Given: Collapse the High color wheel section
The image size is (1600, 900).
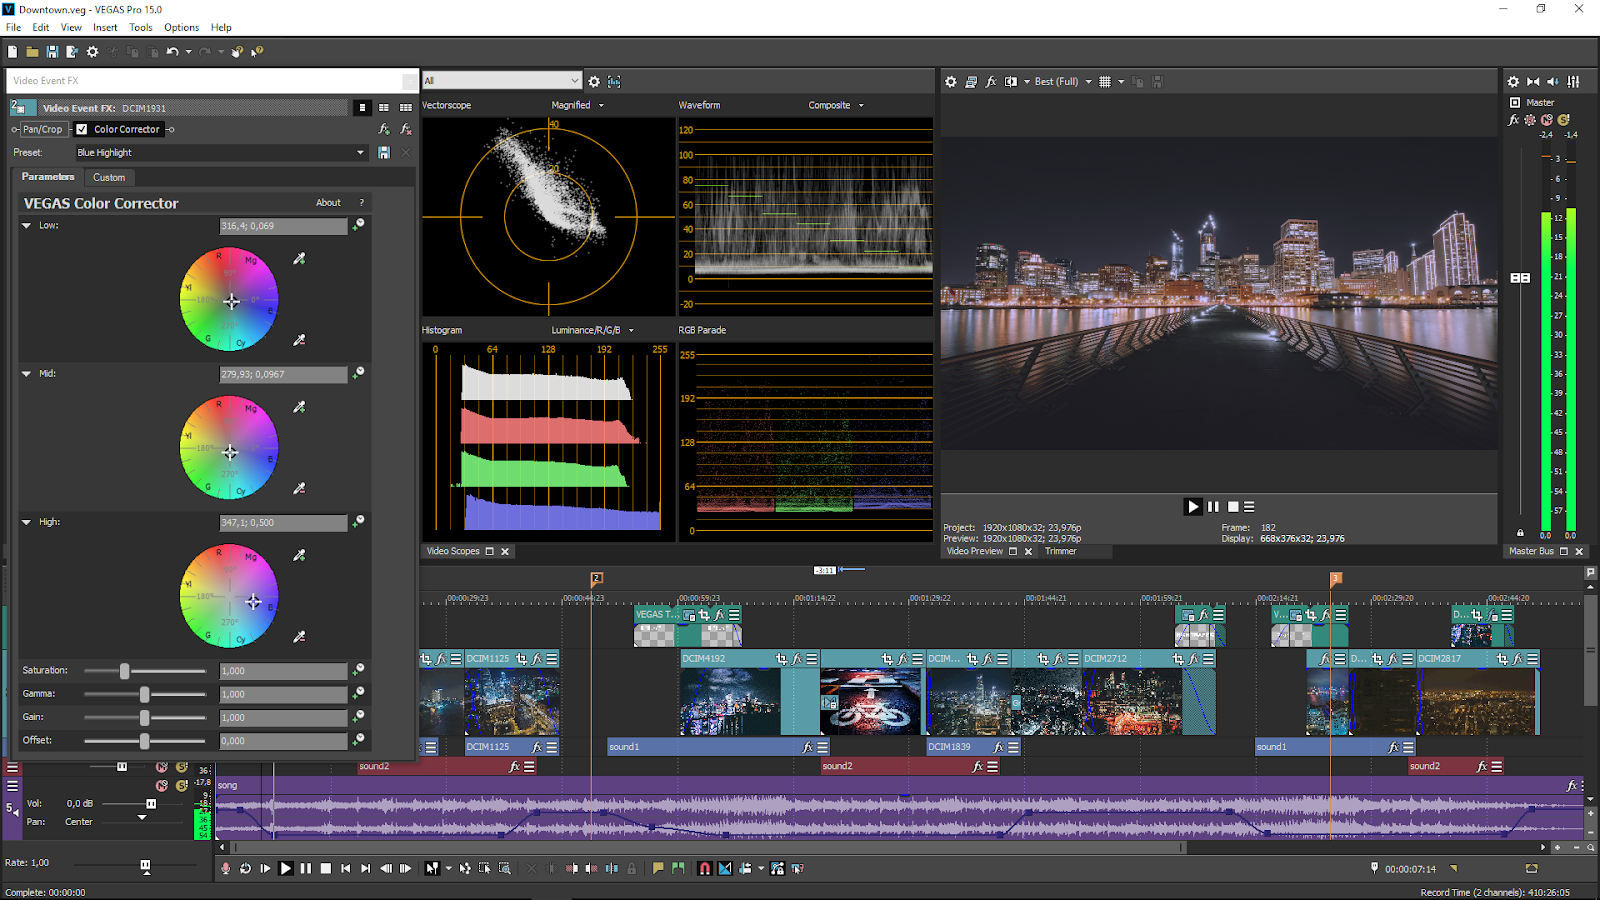Looking at the screenshot, I should pos(26,521).
